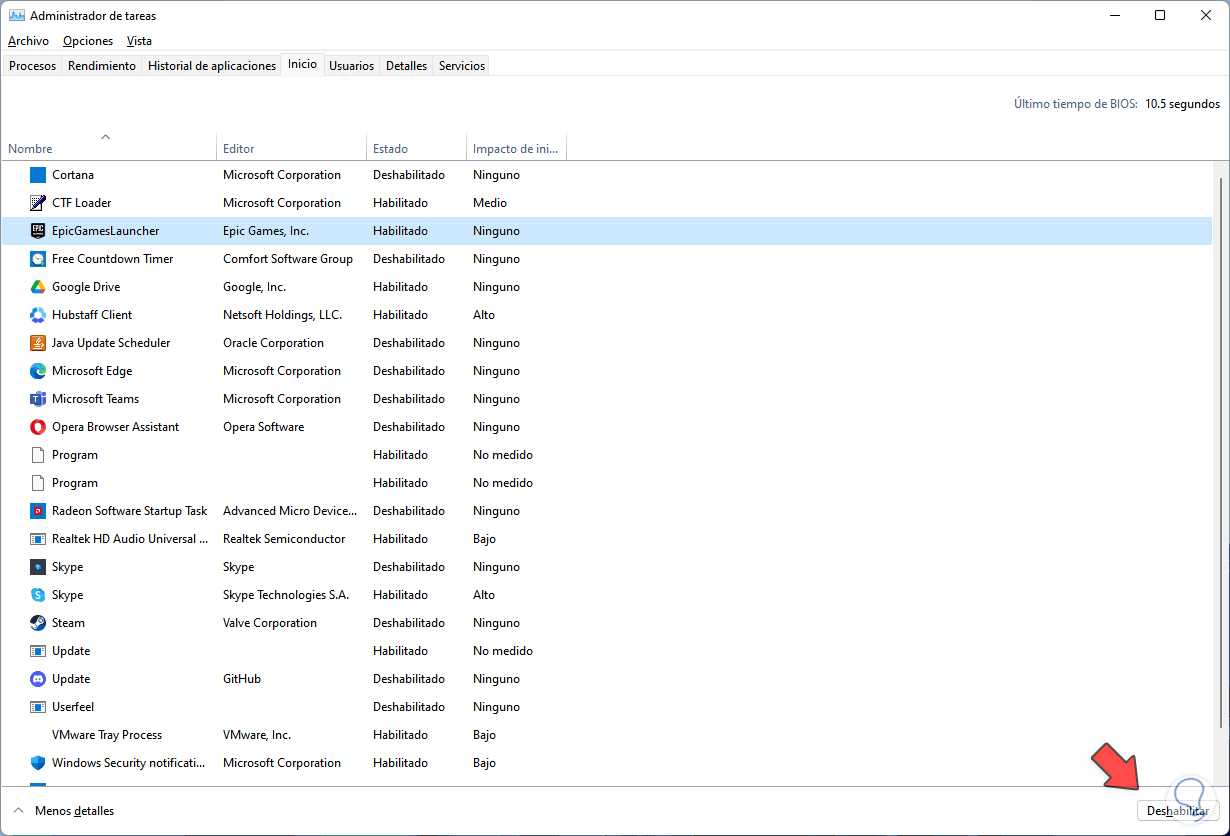Image resolution: width=1230 pixels, height=836 pixels.
Task: Collapse view with Menos detalles
Action: 63,811
